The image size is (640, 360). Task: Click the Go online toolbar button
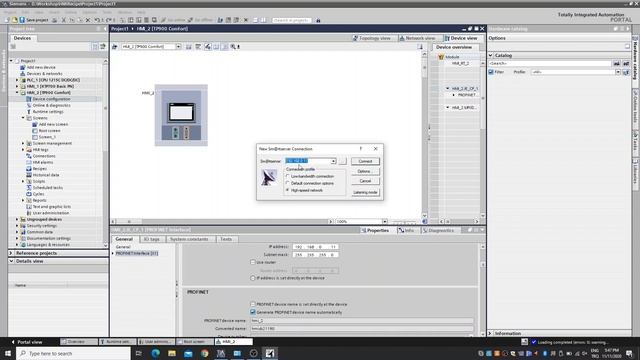coord(173,20)
